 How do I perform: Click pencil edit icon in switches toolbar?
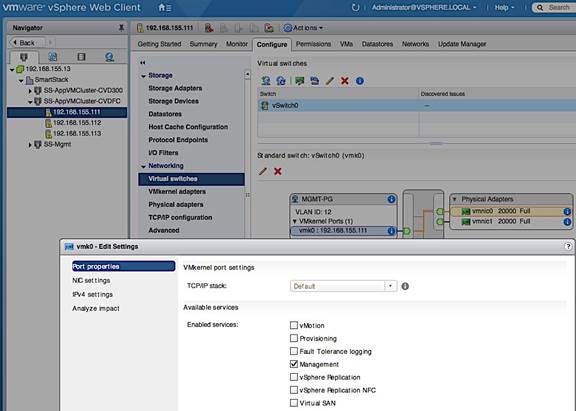(x=330, y=81)
